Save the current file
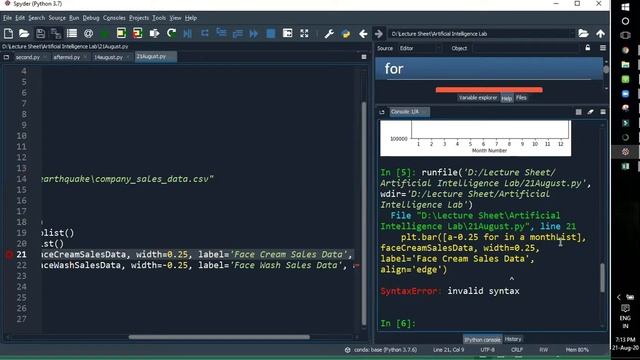The image size is (640, 360). point(40,33)
